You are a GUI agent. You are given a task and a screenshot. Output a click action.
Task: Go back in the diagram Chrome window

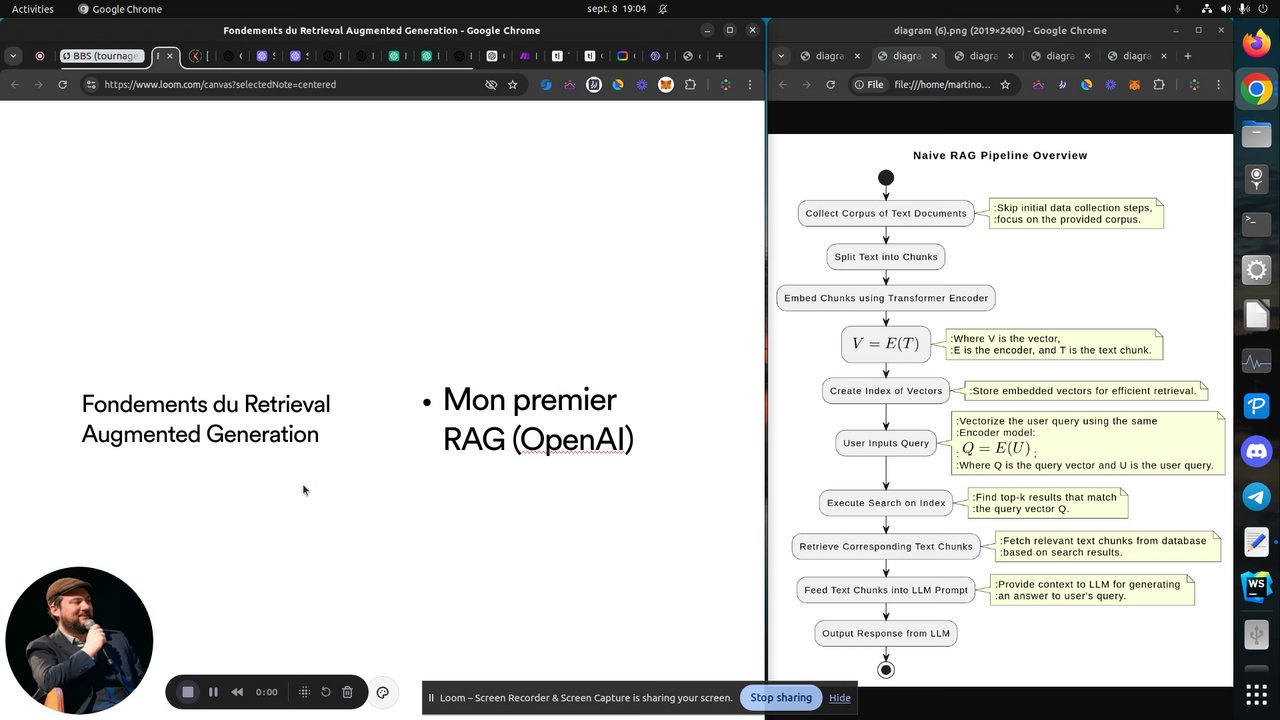click(x=782, y=85)
